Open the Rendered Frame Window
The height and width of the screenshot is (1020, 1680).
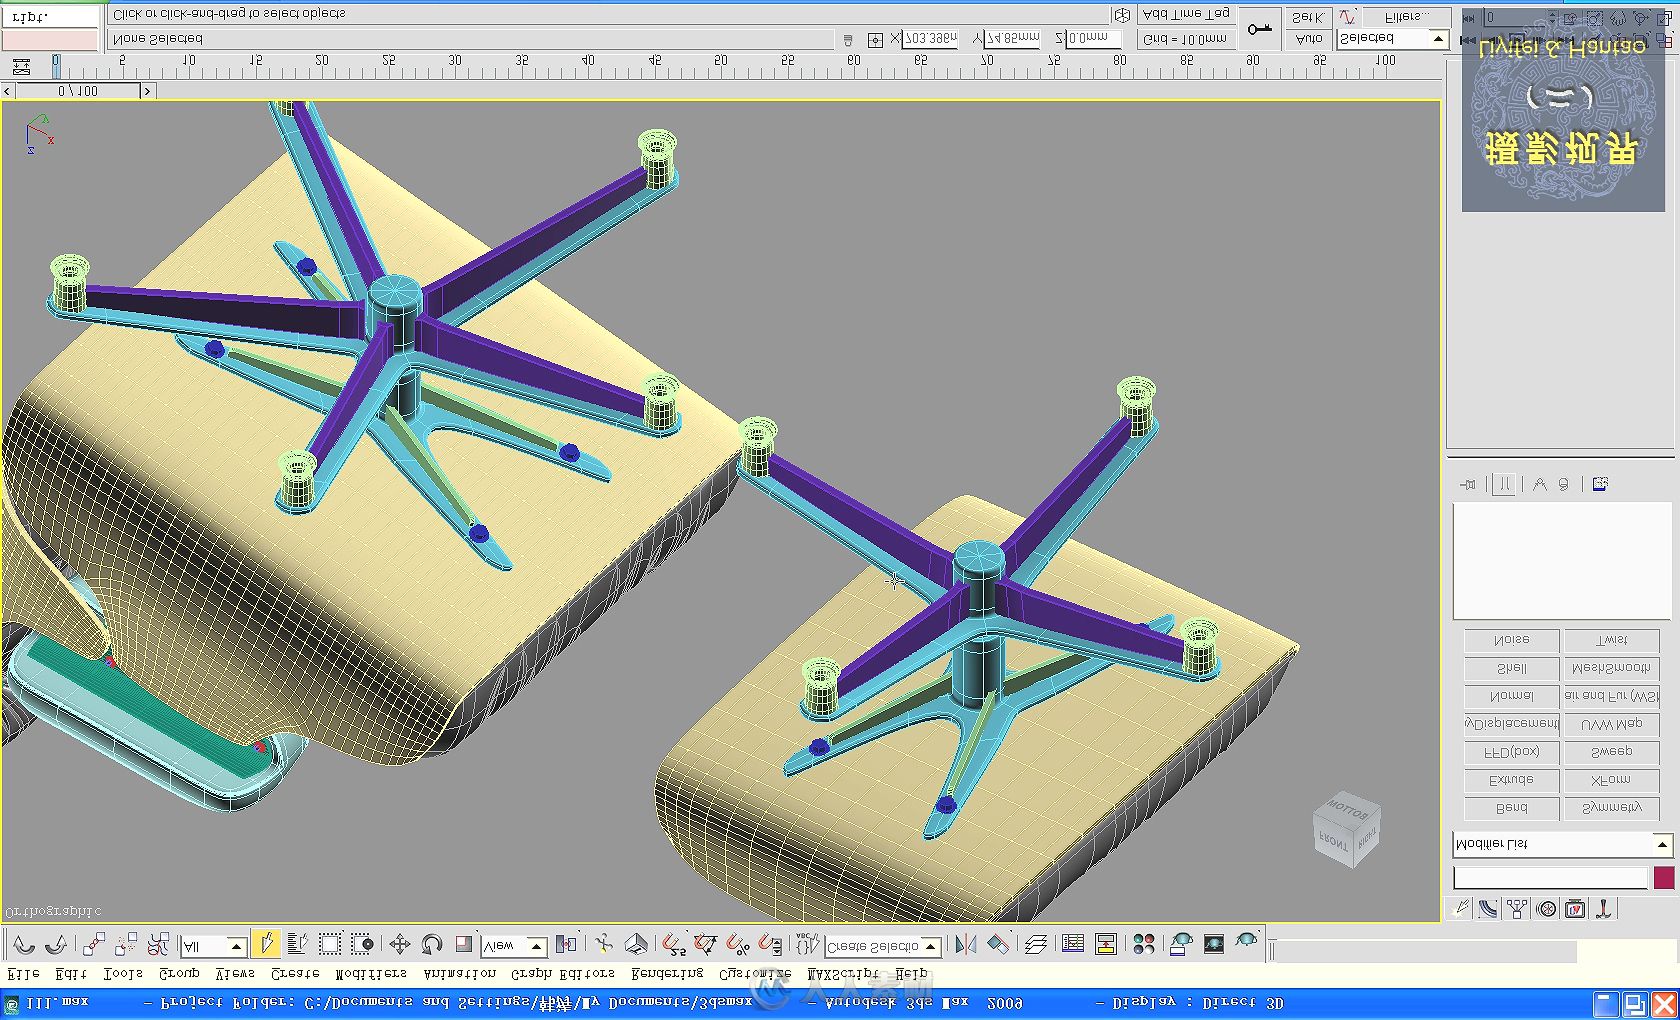pyautogui.click(x=1214, y=944)
